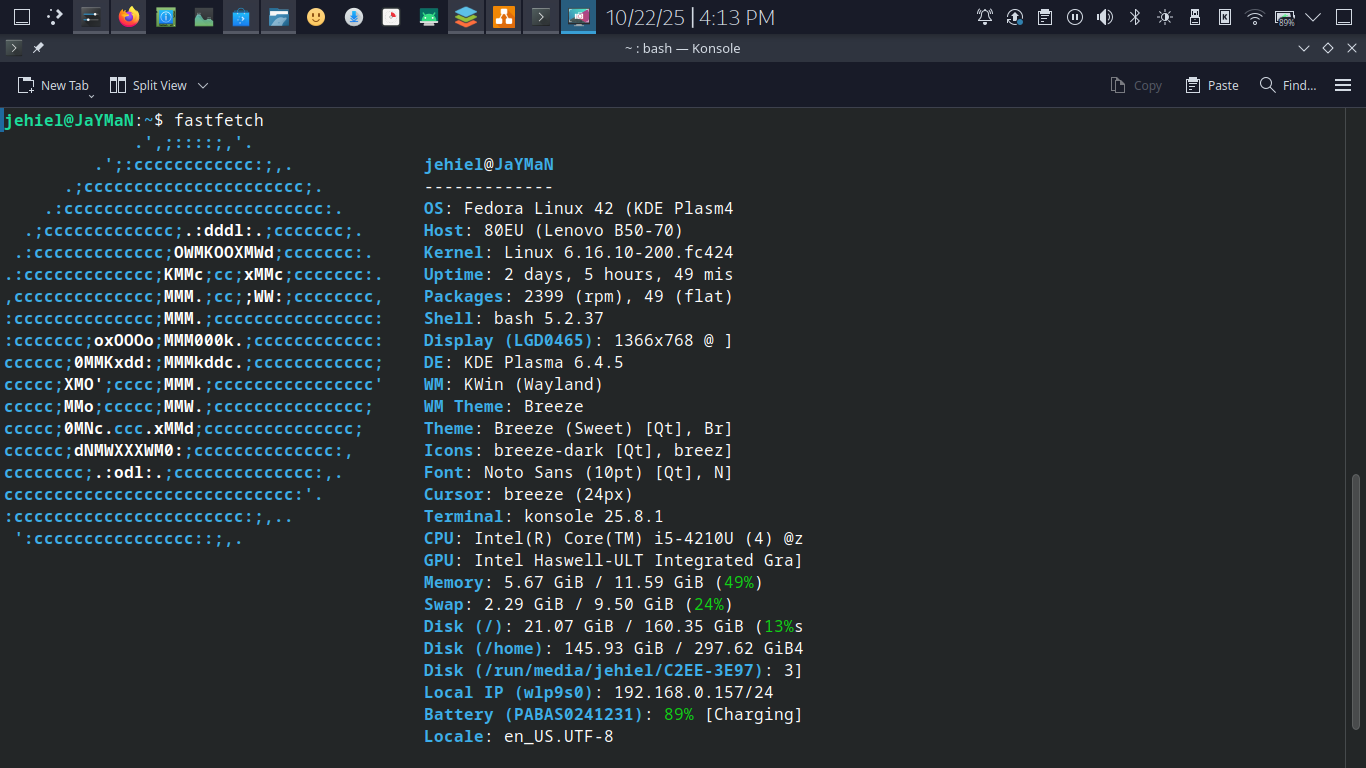This screenshot has height=768, width=1366.
Task: Paste clipboard into the terminal
Action: [x=1212, y=86]
